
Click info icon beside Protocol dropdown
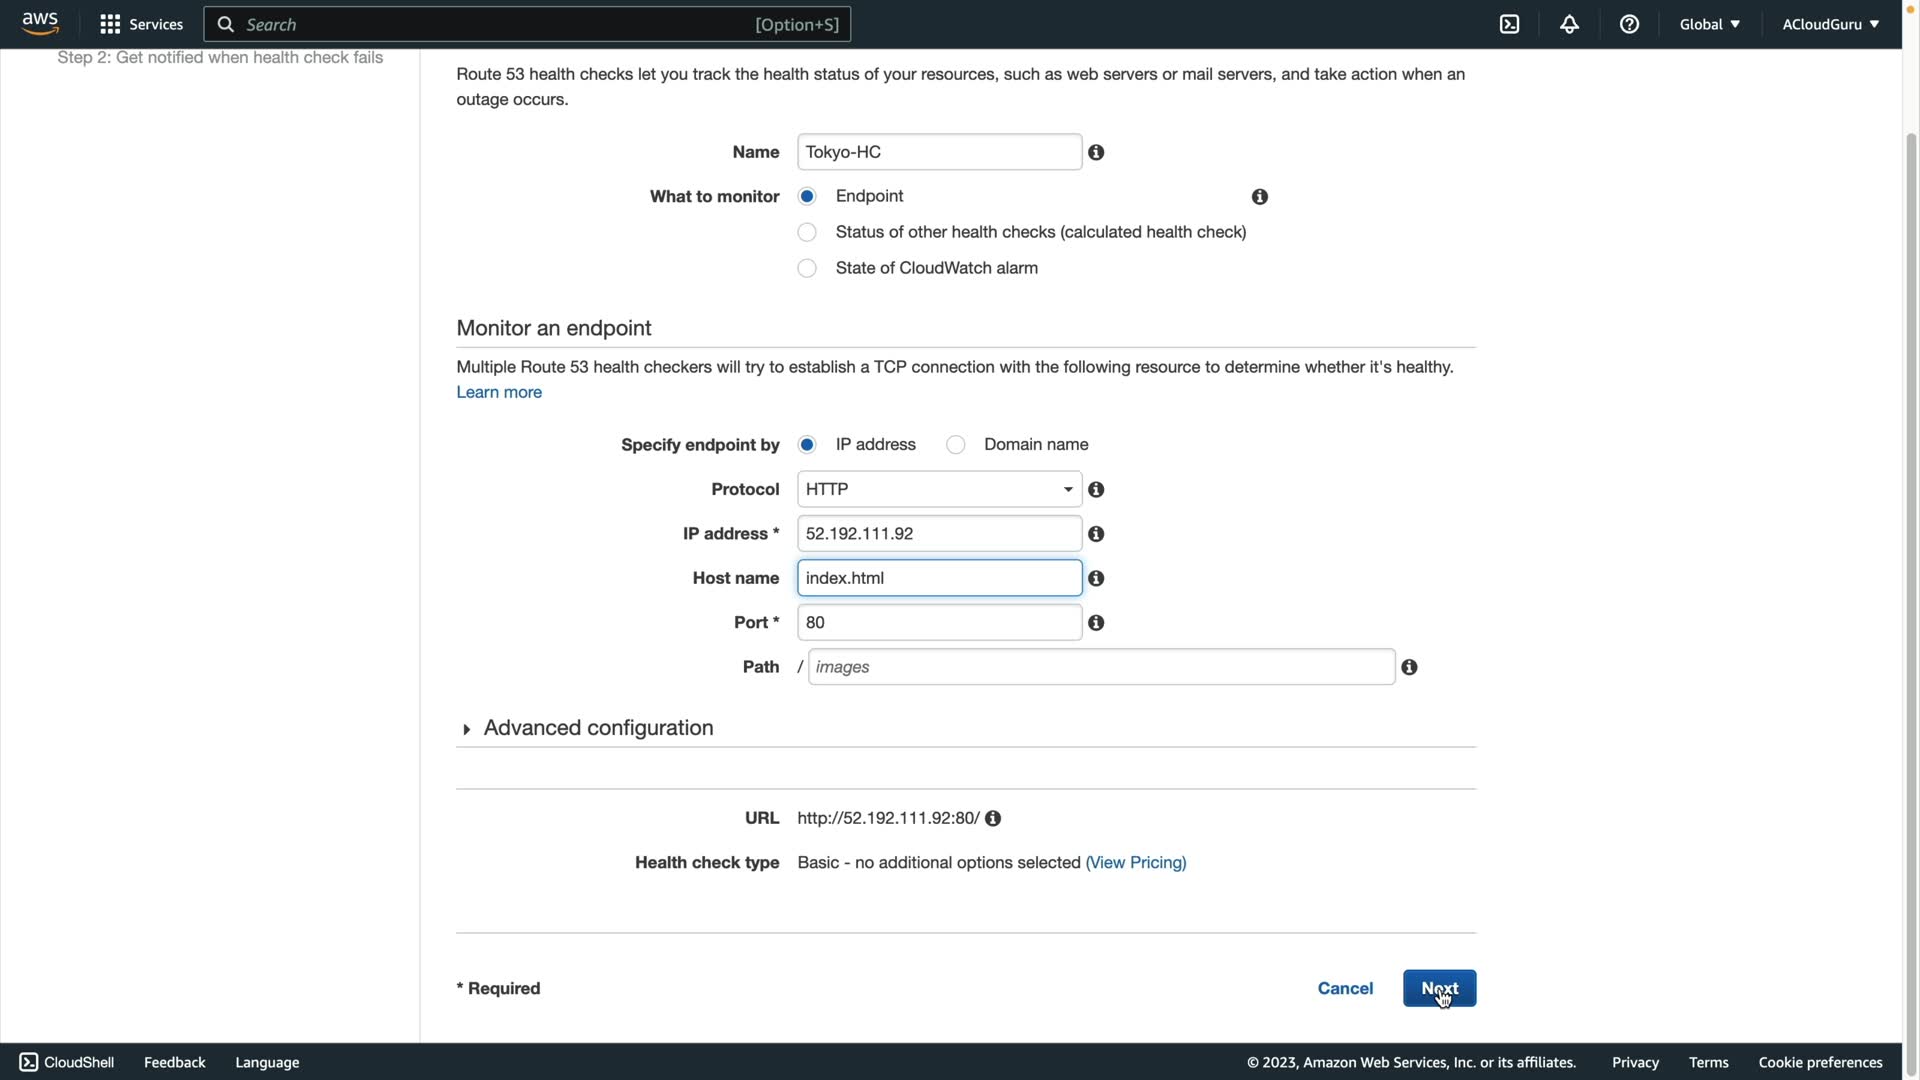1096,490
